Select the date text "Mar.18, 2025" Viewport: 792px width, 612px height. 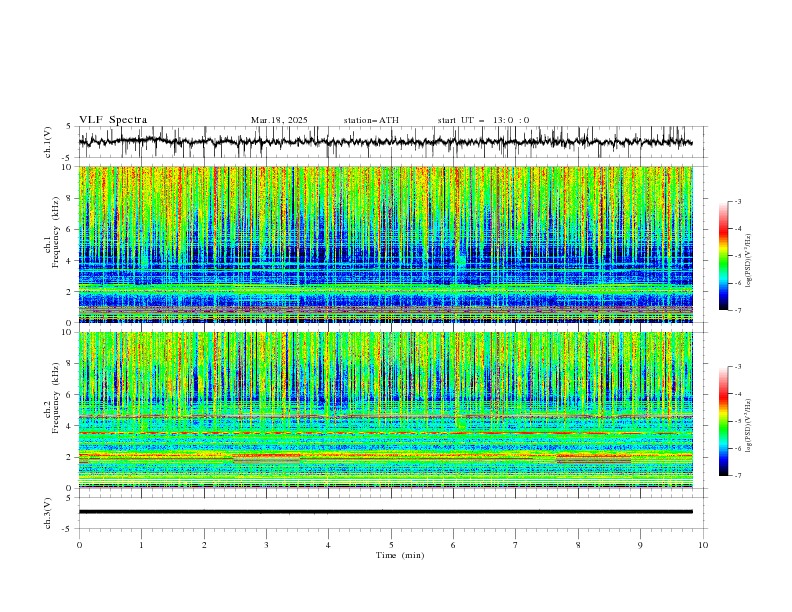tap(279, 120)
